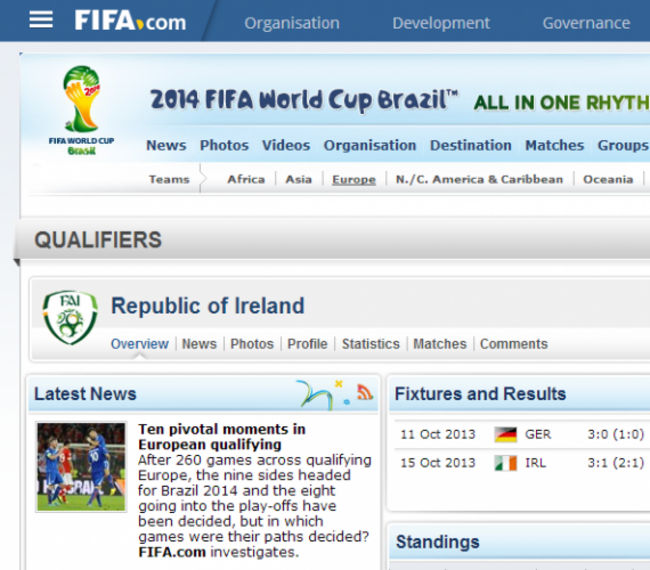Select the Oceania teams region

(608, 179)
